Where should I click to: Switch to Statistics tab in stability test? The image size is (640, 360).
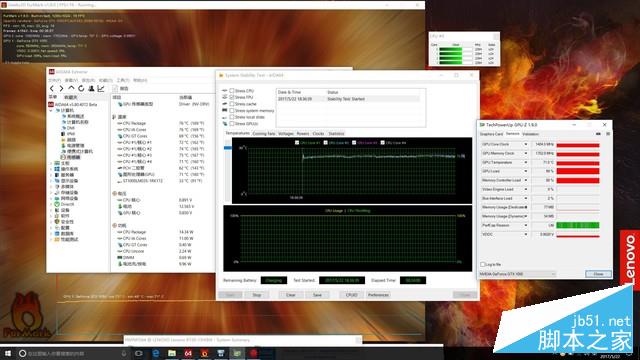(x=336, y=133)
